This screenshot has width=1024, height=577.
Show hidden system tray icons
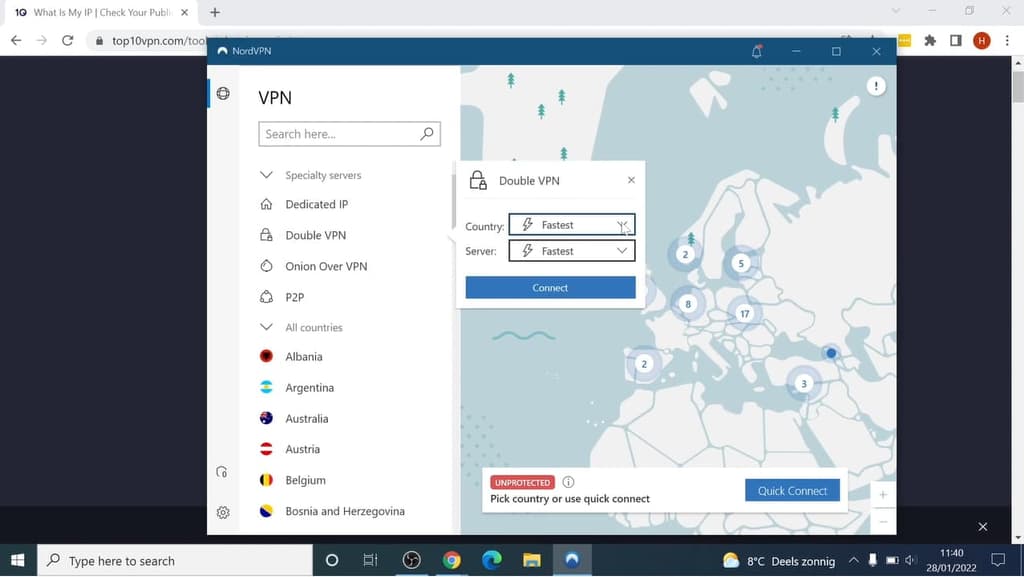click(x=854, y=560)
